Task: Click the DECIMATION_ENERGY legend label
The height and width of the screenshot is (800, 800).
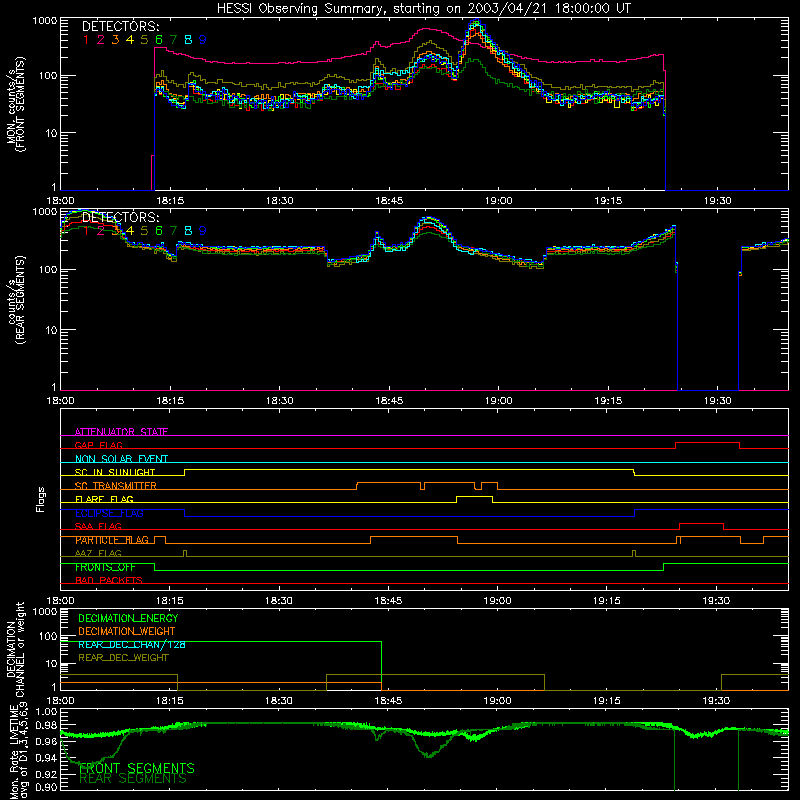Action: pos(128,618)
